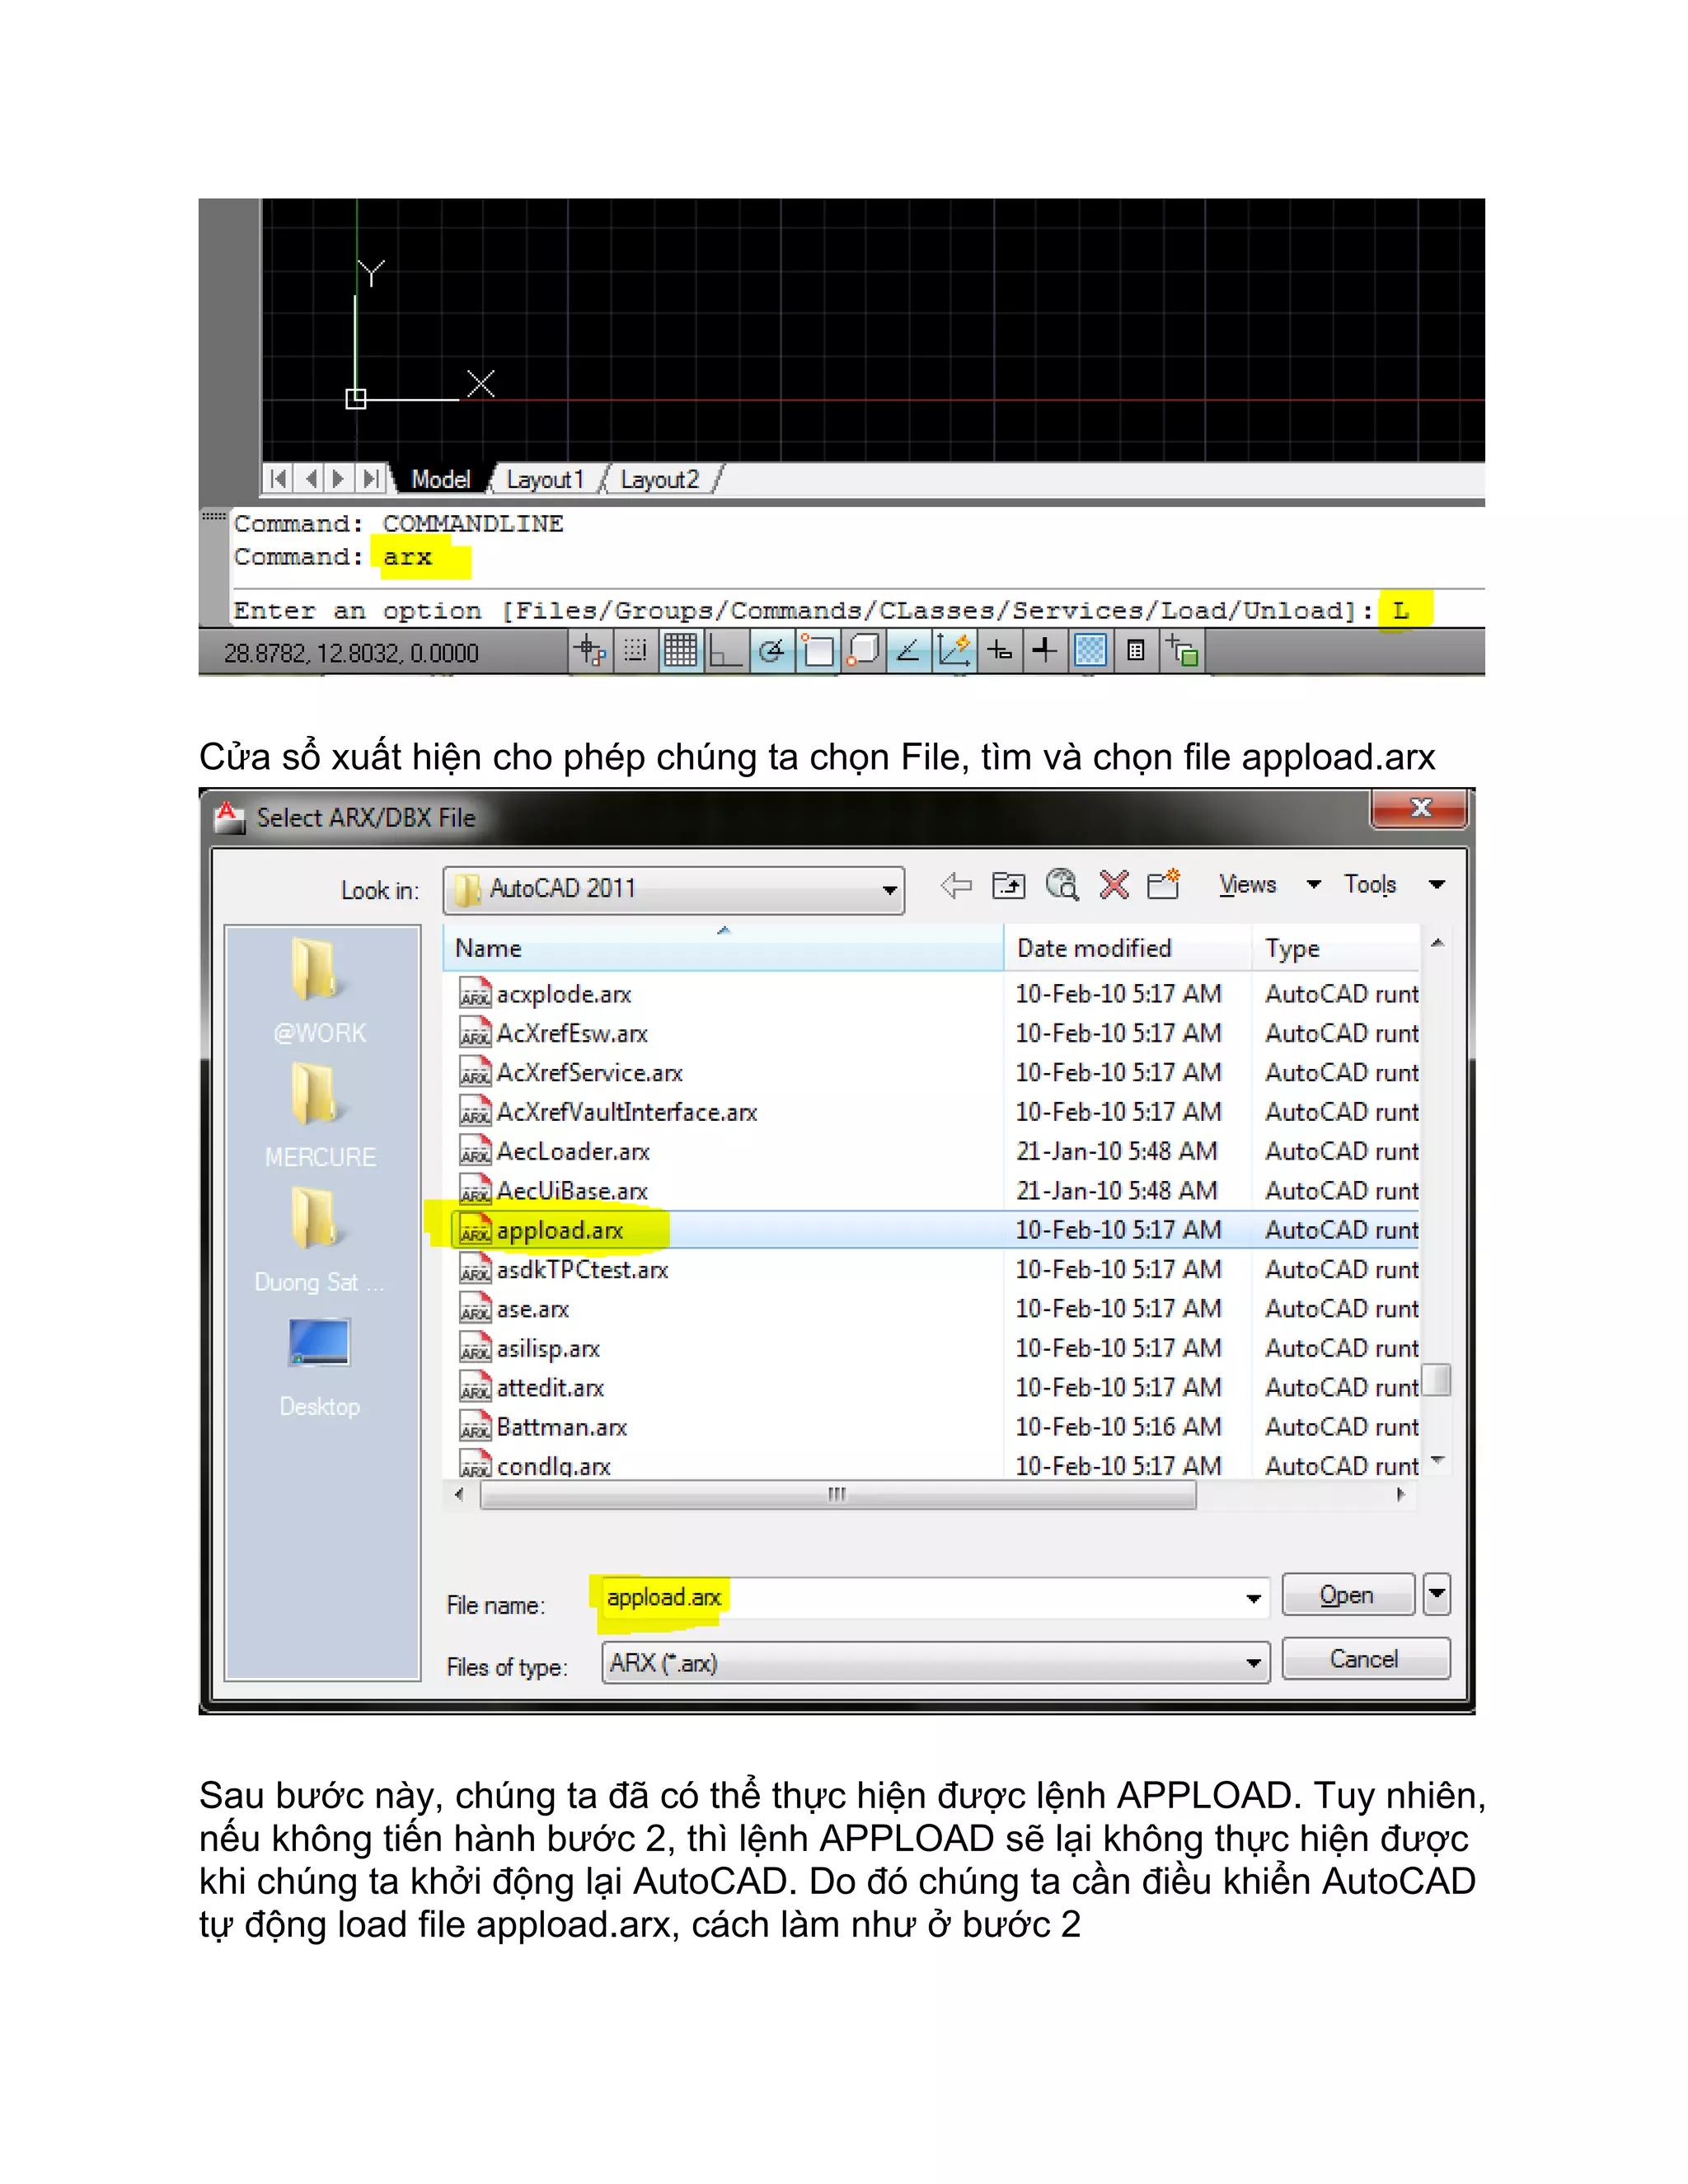The width and height of the screenshot is (1688, 2184).
Task: Click the Dynamic Input status icon
Action: click(999, 651)
